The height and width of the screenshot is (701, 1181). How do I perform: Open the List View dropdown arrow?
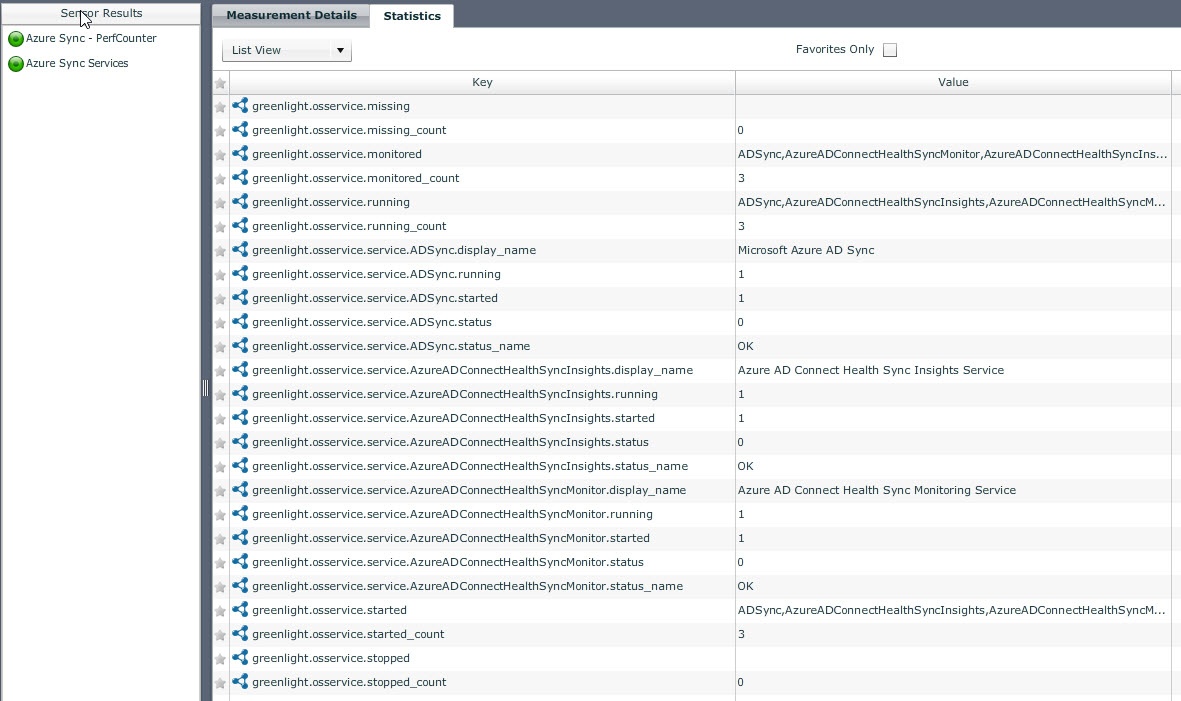340,50
